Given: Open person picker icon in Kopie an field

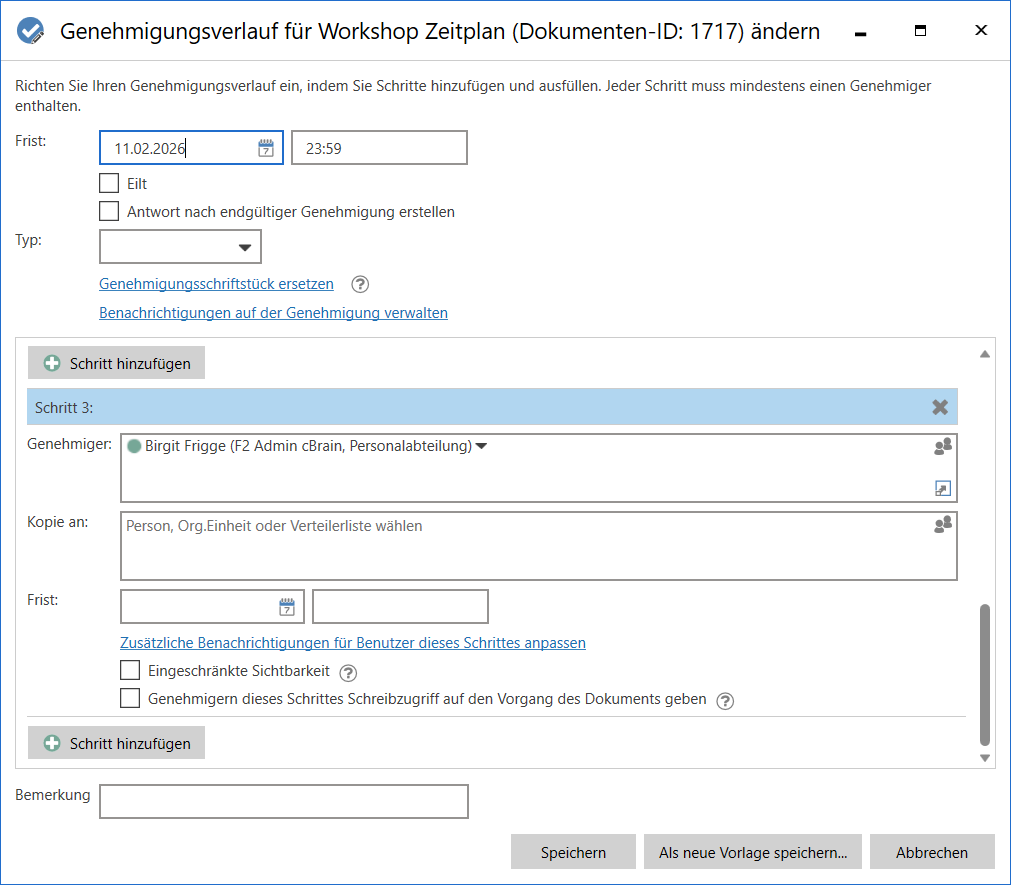Looking at the screenshot, I should [x=942, y=525].
